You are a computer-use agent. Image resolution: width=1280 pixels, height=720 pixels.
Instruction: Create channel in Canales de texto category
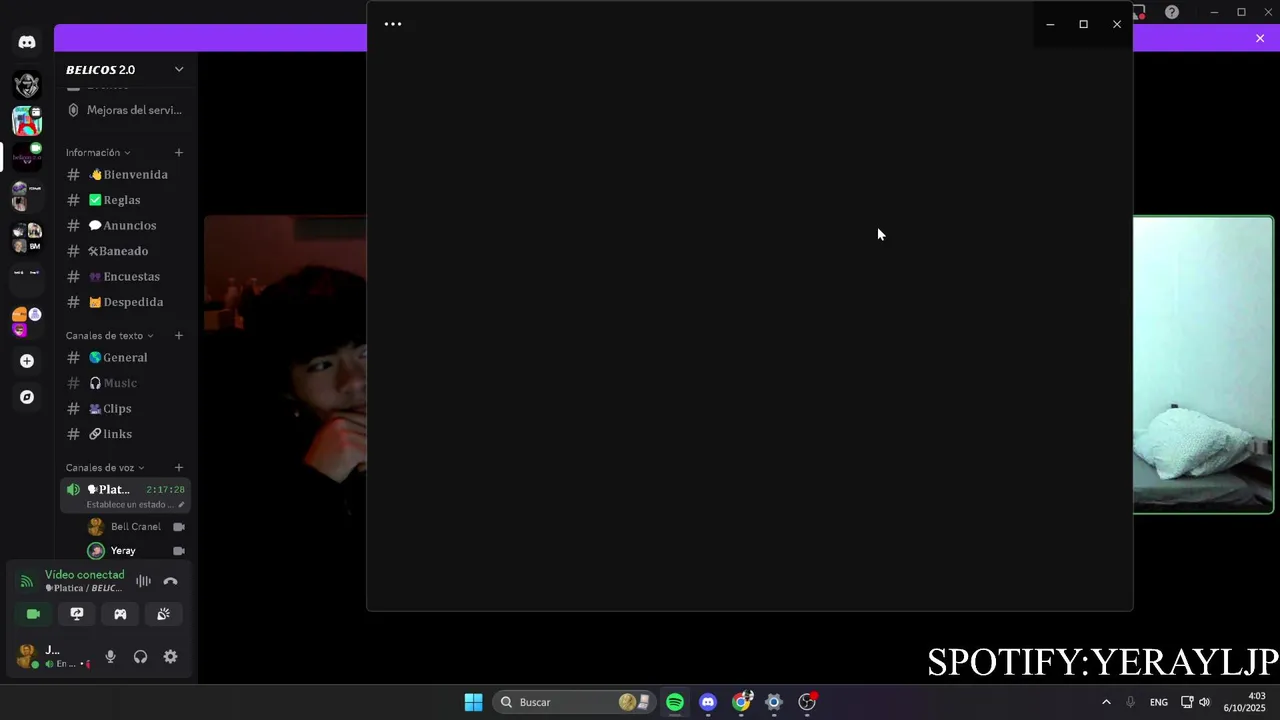coord(179,335)
